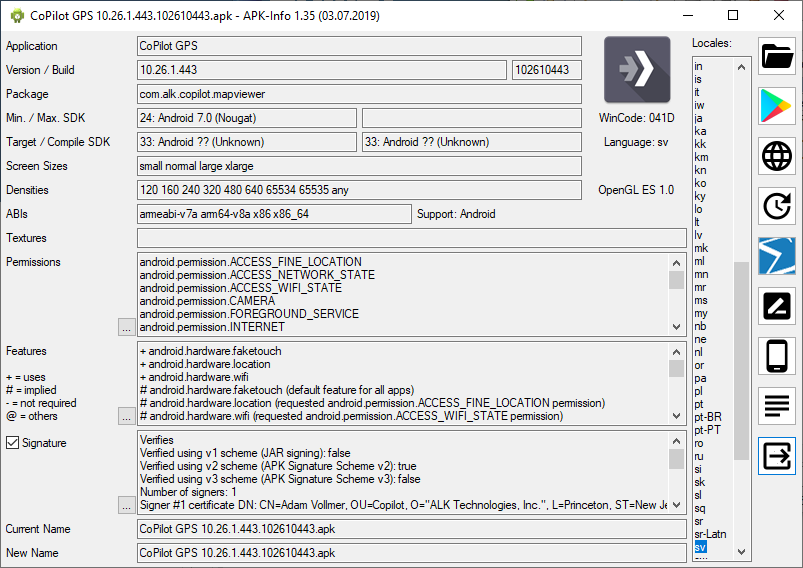Image resolution: width=803 pixels, height=568 pixels.
Task: Click the Version field 10.26.1.443
Action: (x=322, y=70)
